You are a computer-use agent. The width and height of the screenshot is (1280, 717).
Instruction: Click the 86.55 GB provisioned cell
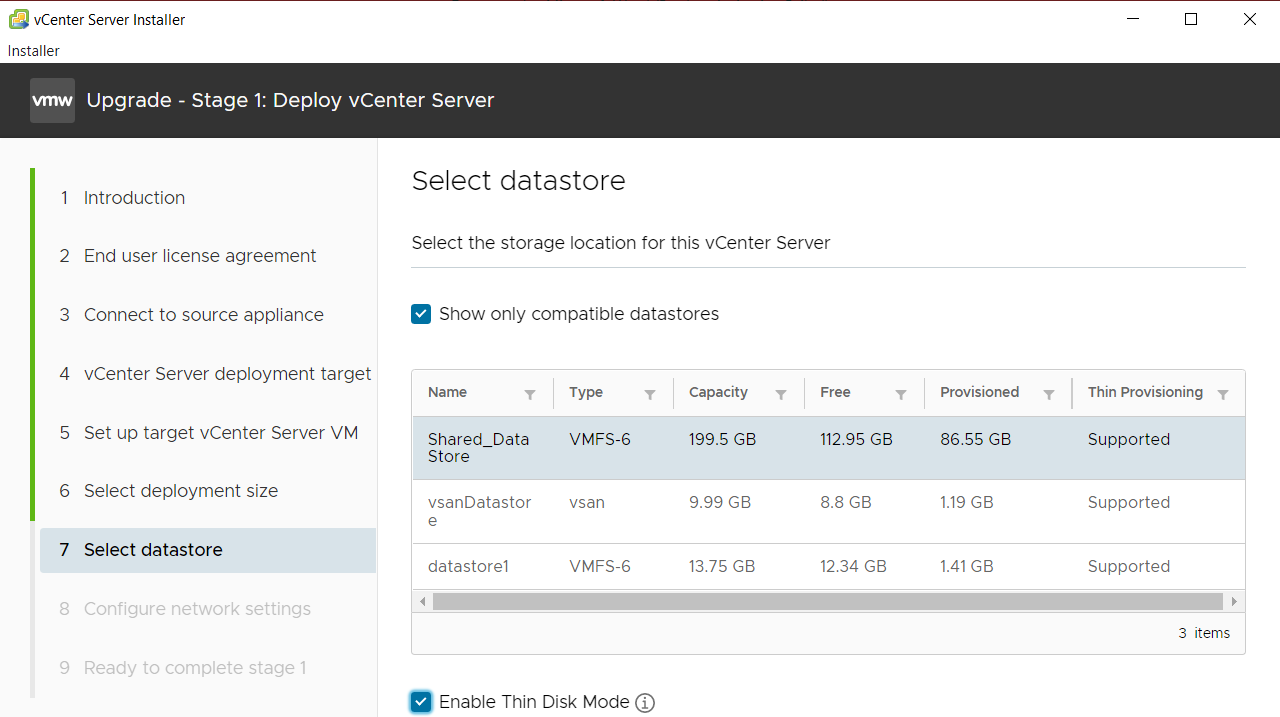[x=976, y=439]
